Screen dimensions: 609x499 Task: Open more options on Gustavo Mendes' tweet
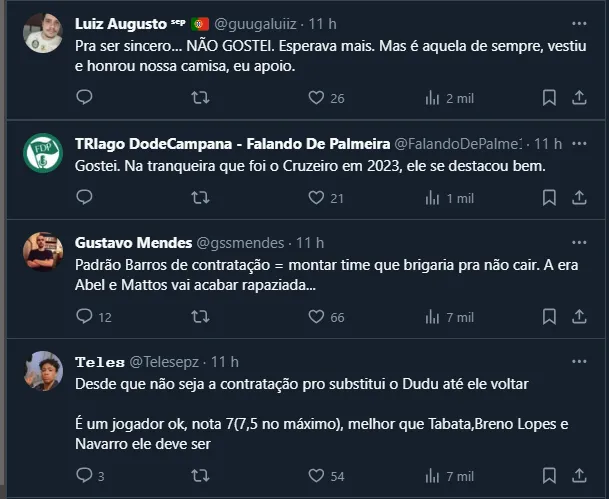point(579,243)
